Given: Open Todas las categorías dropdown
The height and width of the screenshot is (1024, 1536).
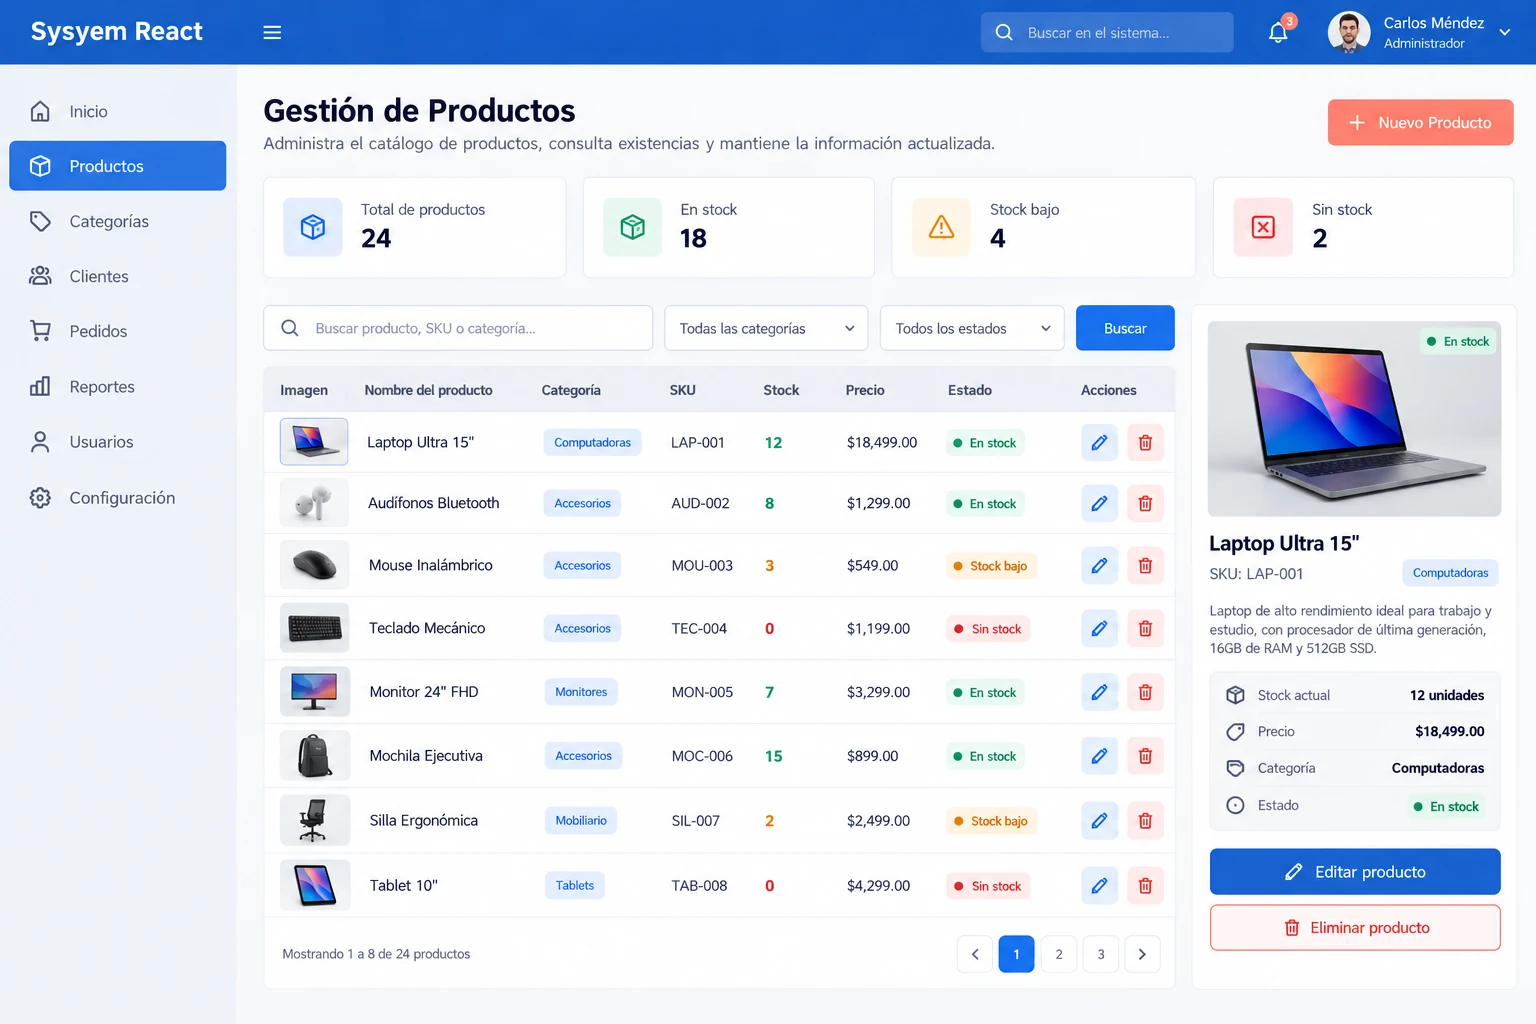Looking at the screenshot, I should (766, 328).
